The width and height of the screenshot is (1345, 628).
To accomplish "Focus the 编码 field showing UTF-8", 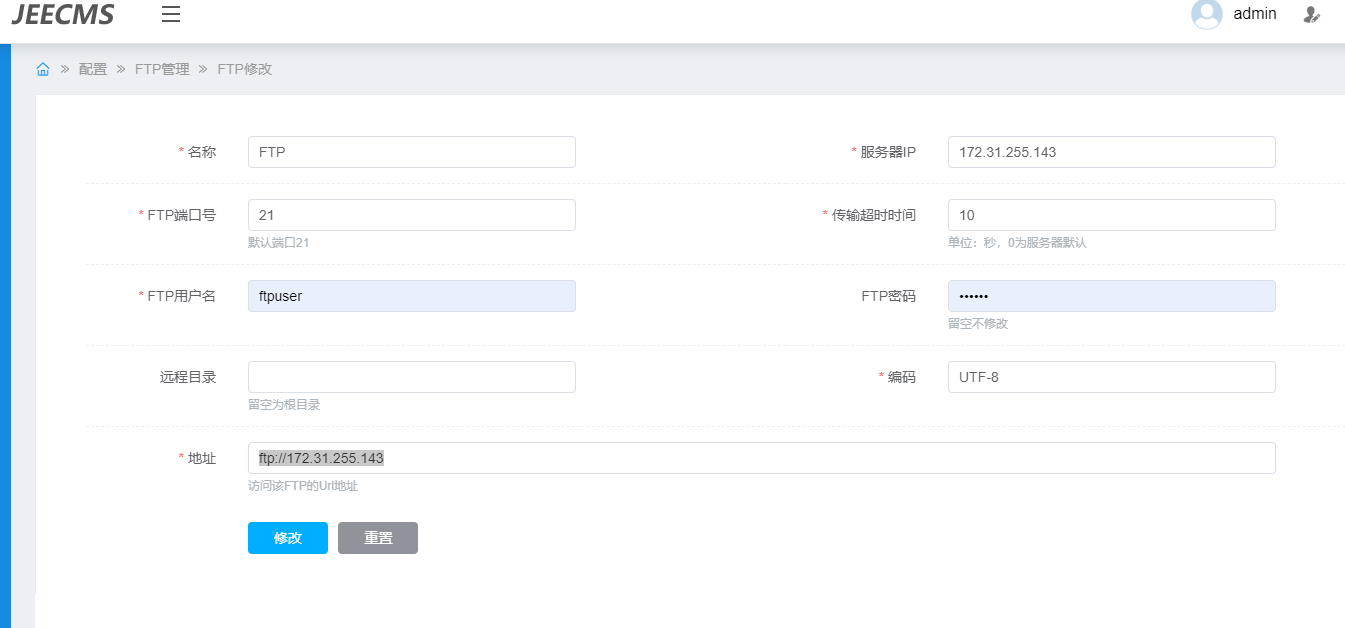I will [x=1111, y=377].
